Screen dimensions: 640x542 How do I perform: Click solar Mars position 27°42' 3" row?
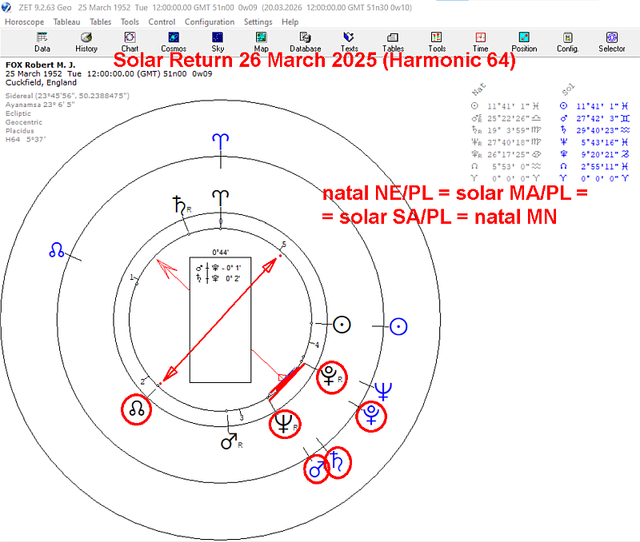tap(594, 118)
